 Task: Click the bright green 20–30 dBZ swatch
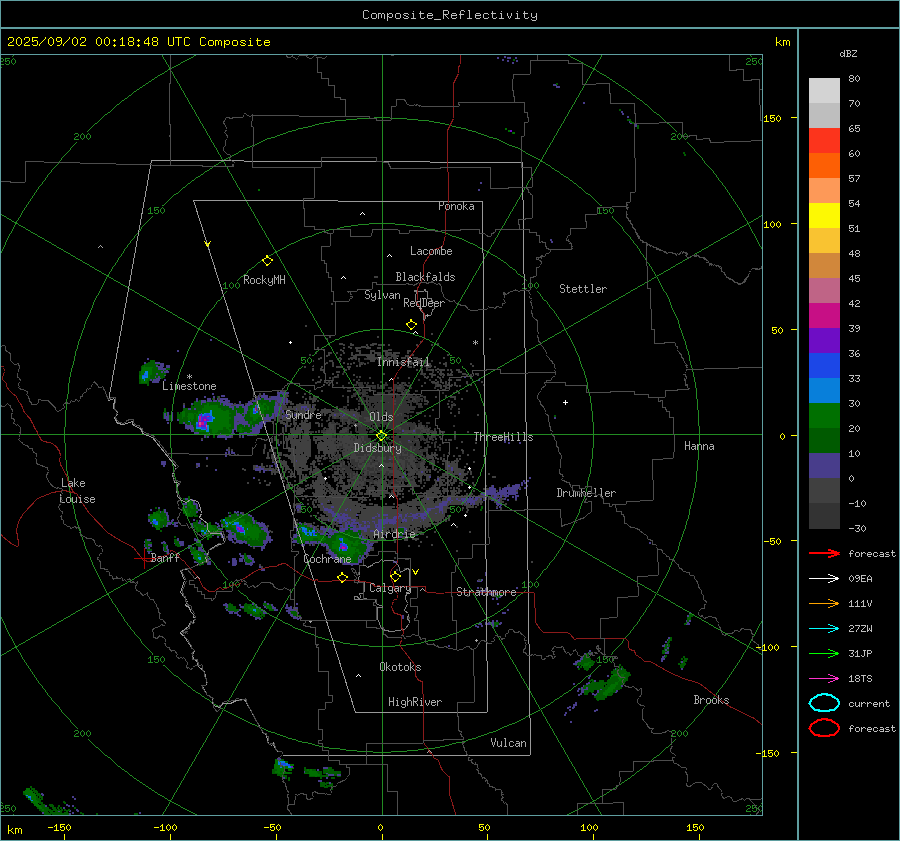click(824, 416)
